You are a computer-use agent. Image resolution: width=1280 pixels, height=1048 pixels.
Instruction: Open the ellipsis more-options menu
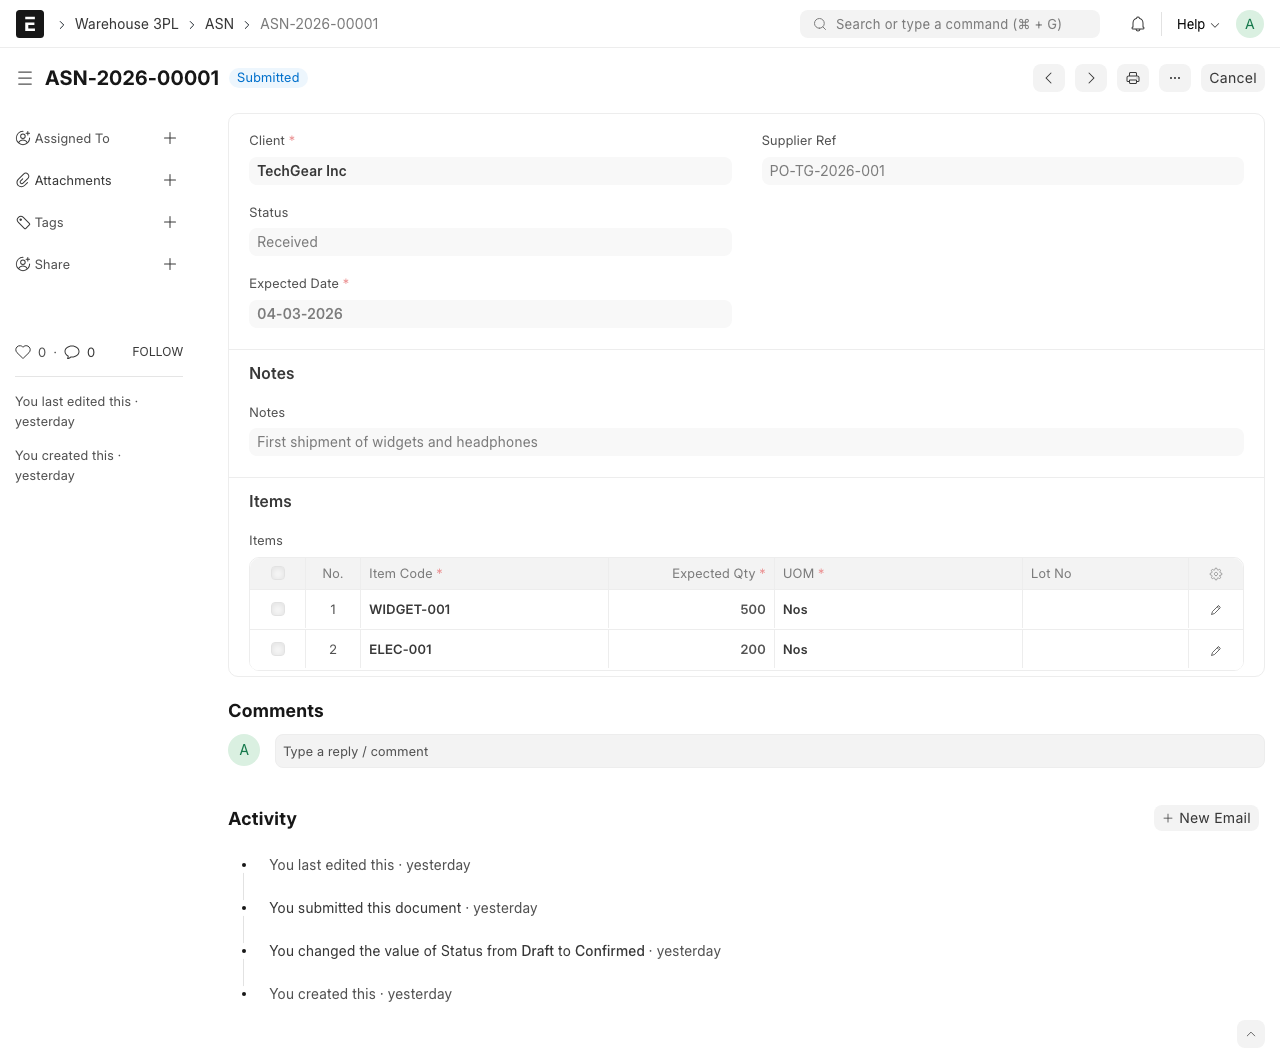coord(1175,78)
